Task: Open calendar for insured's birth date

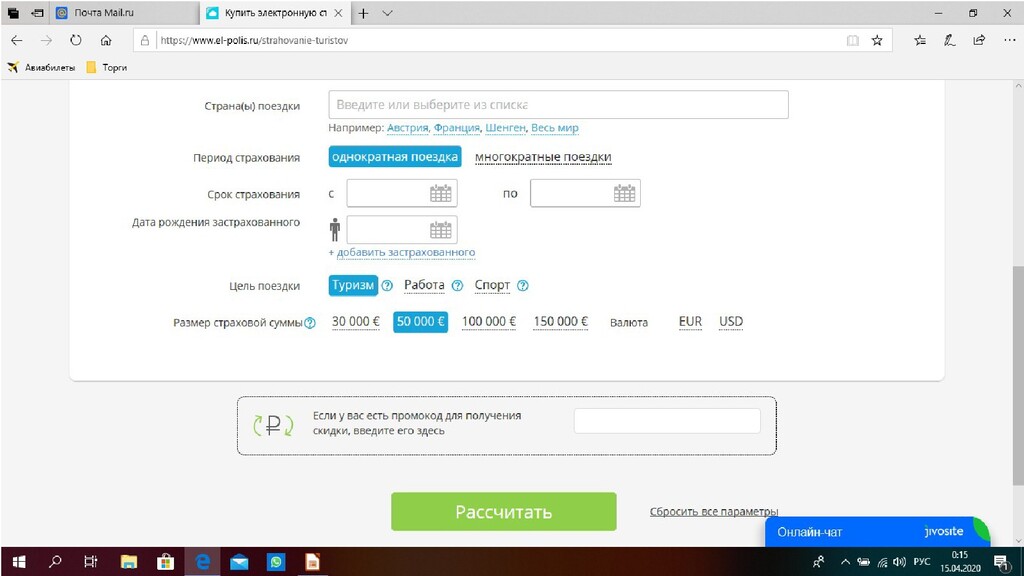Action: pos(440,230)
